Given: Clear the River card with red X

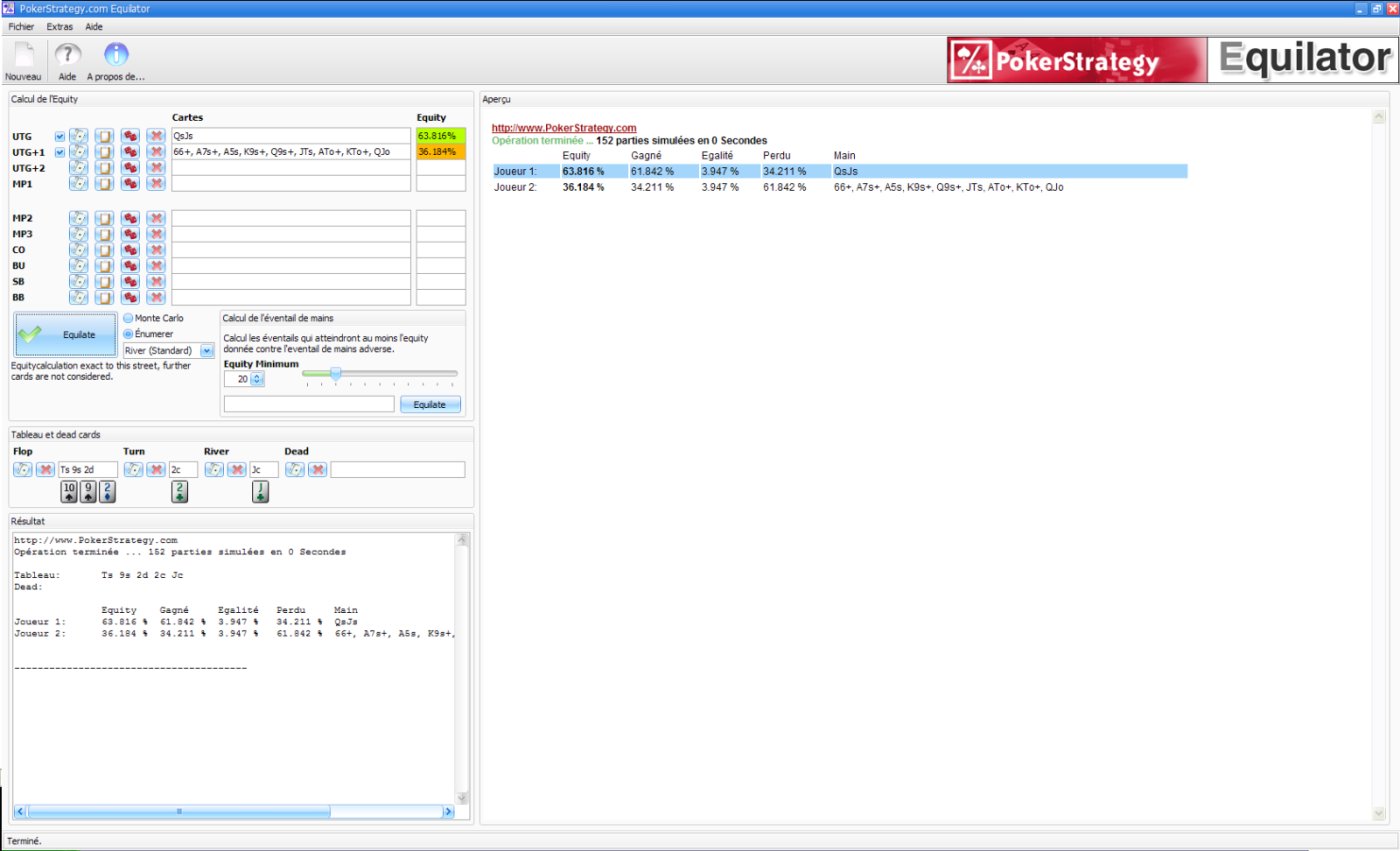Looking at the screenshot, I should pyautogui.click(x=237, y=470).
